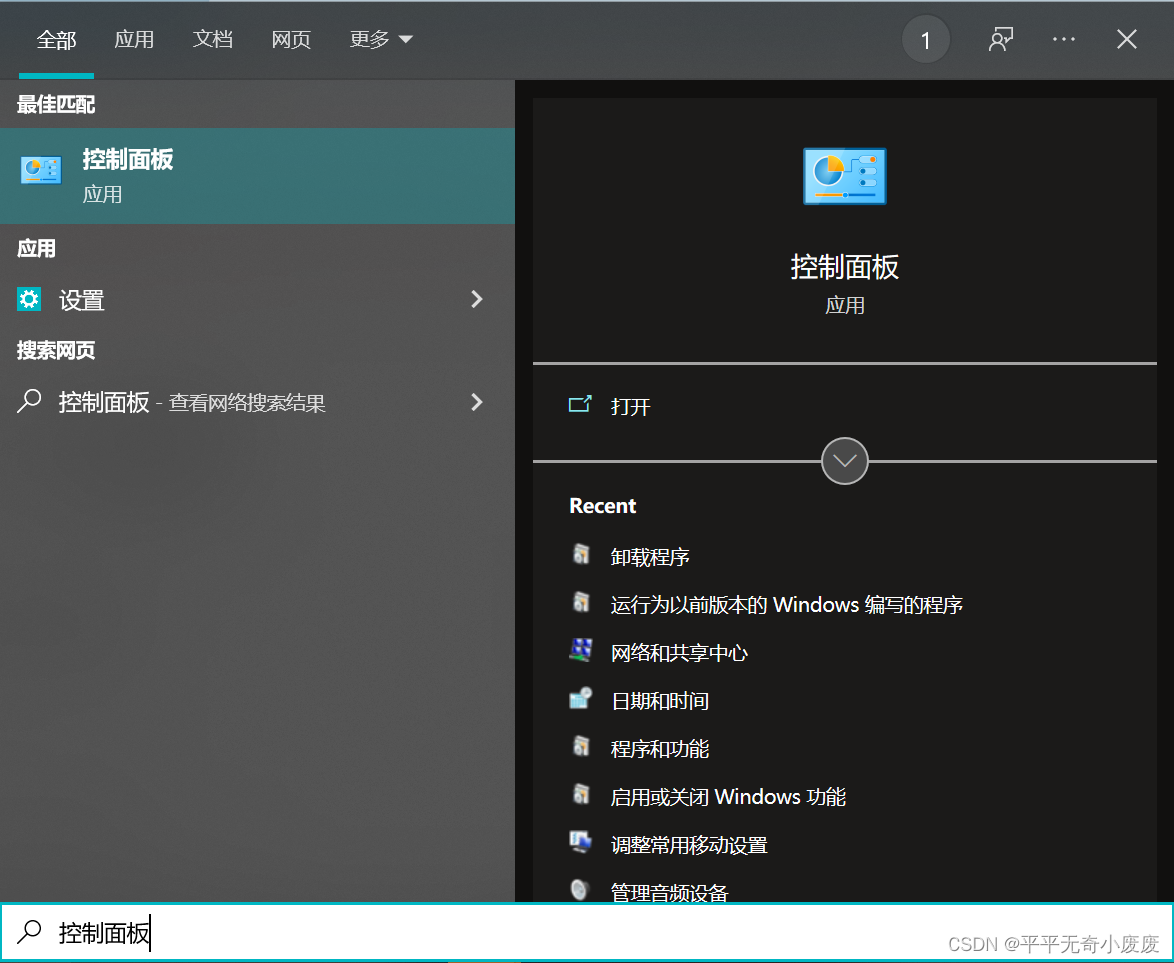Click the 控制面板 title in the preview pane
This screenshot has width=1174, height=963.
click(x=845, y=267)
